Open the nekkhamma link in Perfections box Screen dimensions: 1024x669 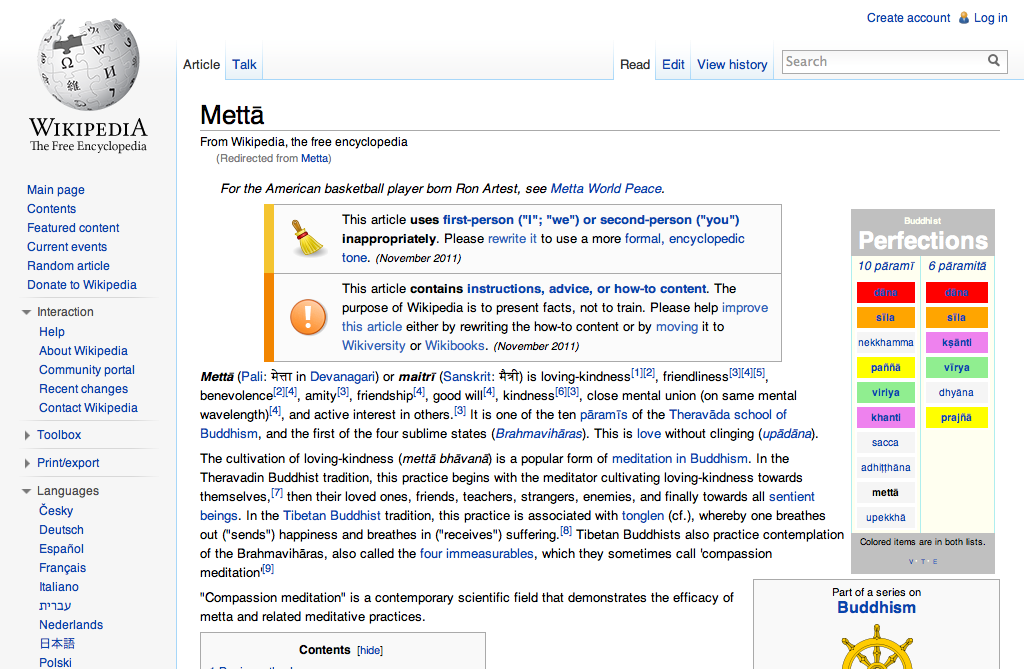[x=886, y=342]
